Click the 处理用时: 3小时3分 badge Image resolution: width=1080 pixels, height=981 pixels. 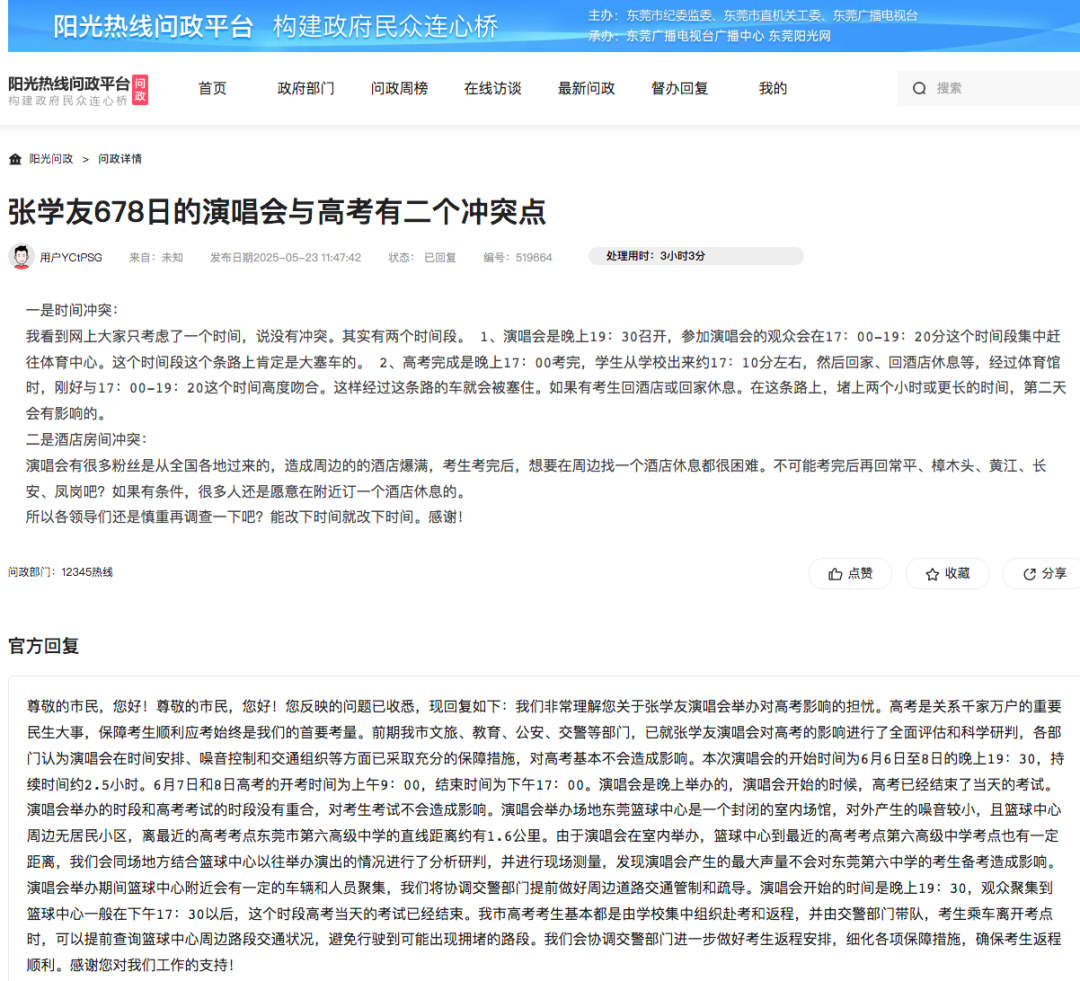pyautogui.click(x=696, y=256)
